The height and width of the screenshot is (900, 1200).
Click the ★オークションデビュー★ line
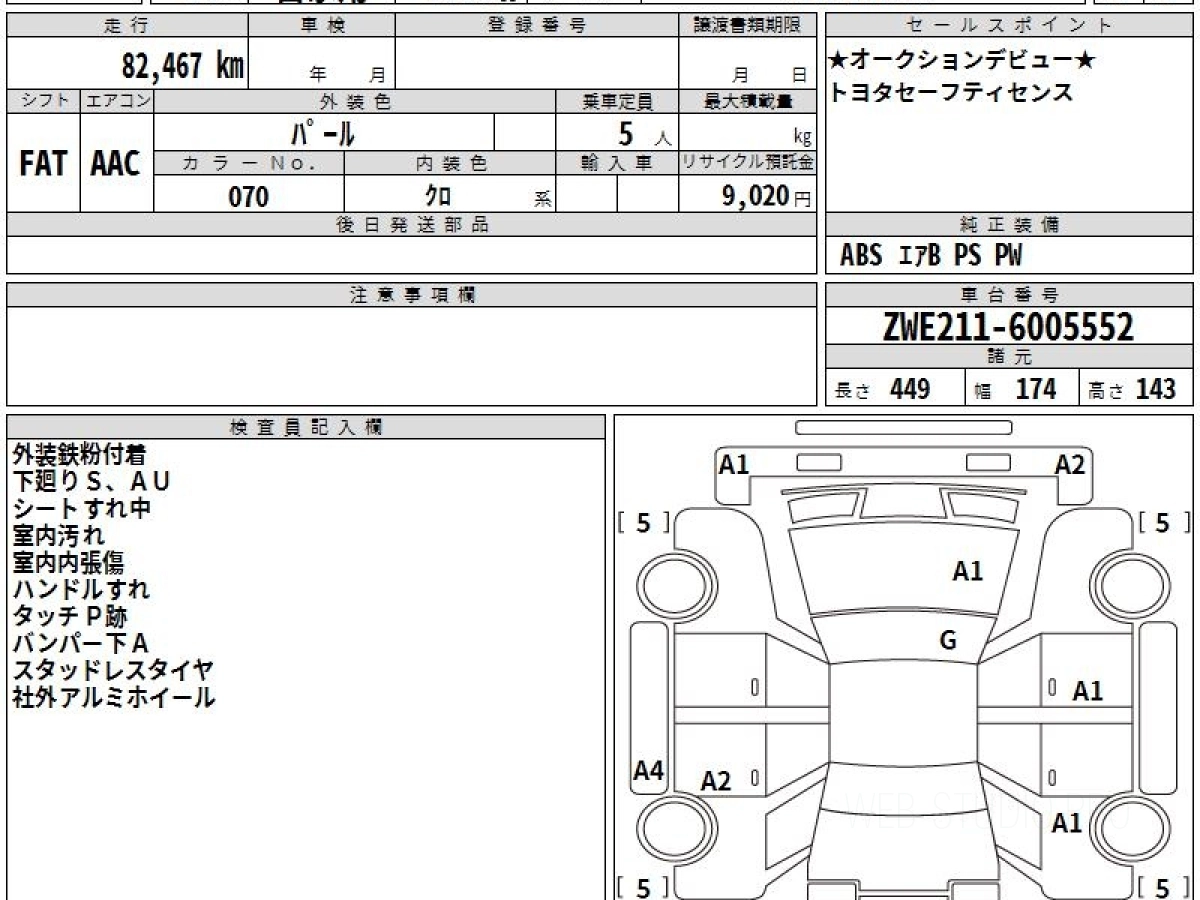click(962, 61)
